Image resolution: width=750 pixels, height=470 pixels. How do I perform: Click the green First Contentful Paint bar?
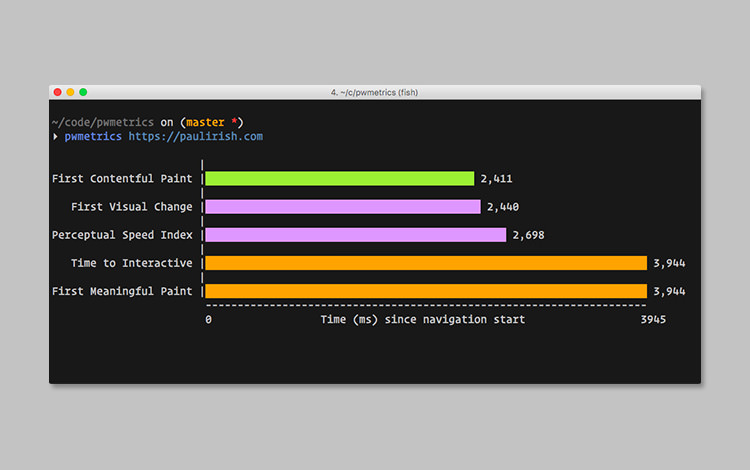click(339, 179)
